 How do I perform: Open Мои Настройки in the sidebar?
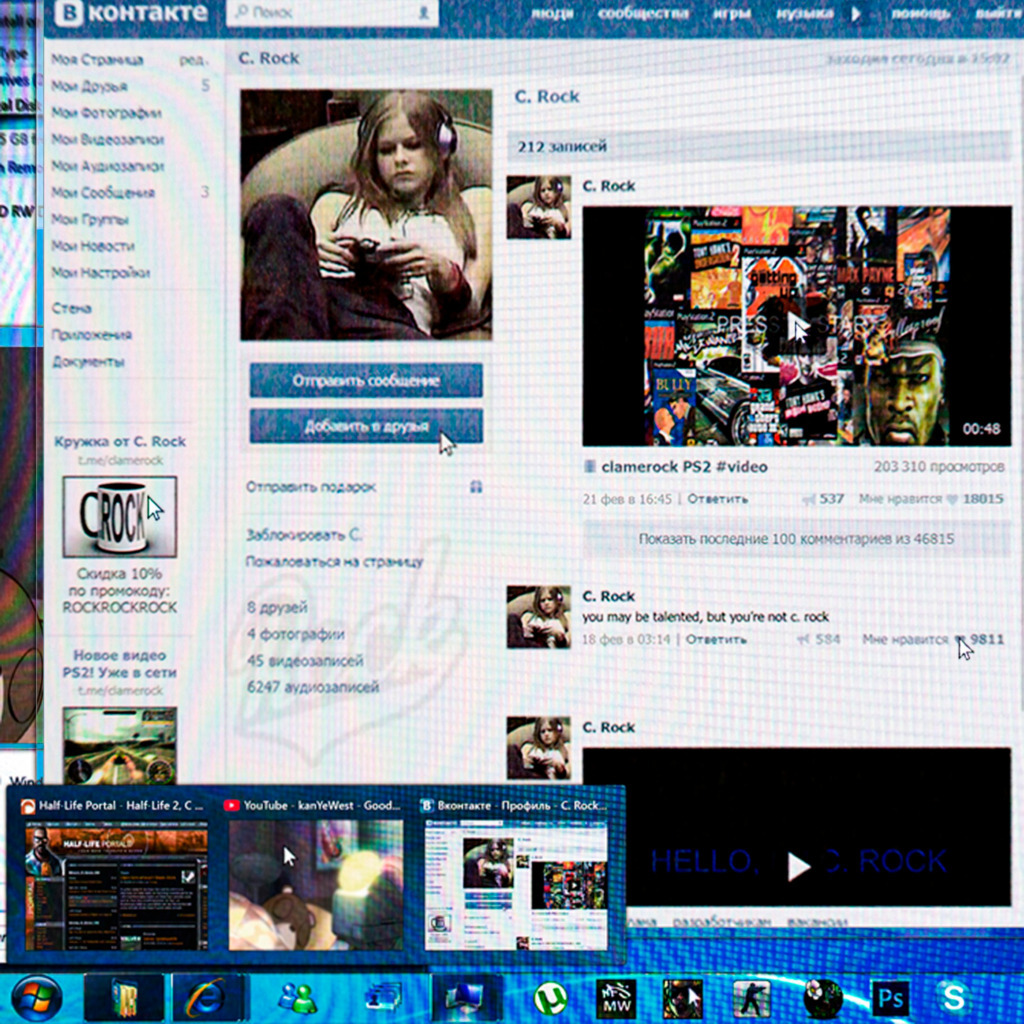click(101, 272)
